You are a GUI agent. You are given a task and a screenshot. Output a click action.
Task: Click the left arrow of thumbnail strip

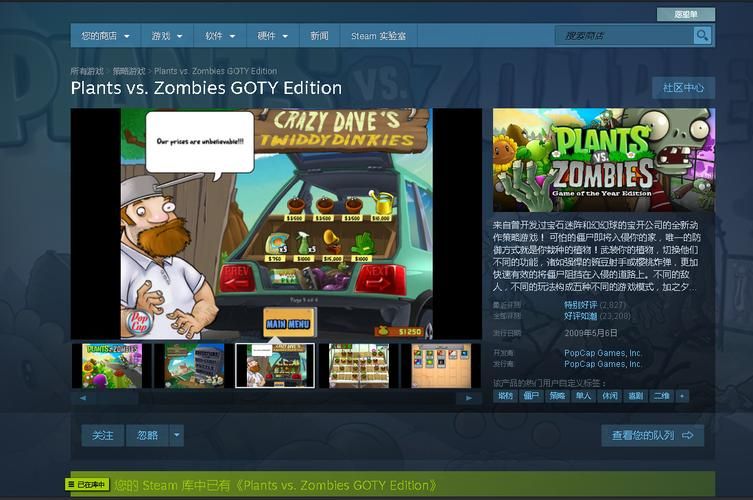[x=83, y=398]
